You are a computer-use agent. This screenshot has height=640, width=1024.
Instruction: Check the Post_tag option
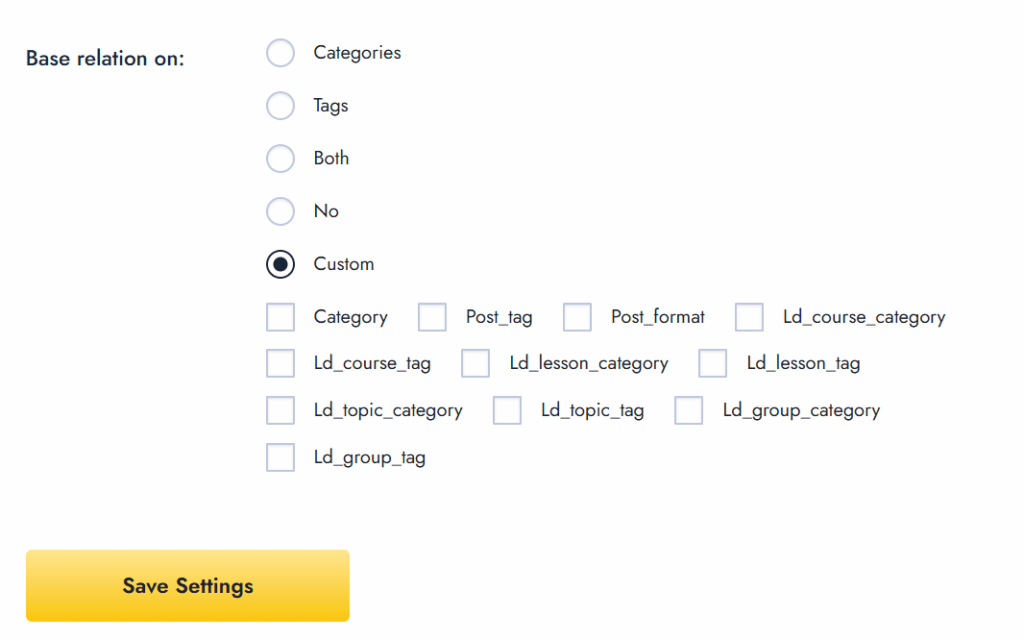432,316
